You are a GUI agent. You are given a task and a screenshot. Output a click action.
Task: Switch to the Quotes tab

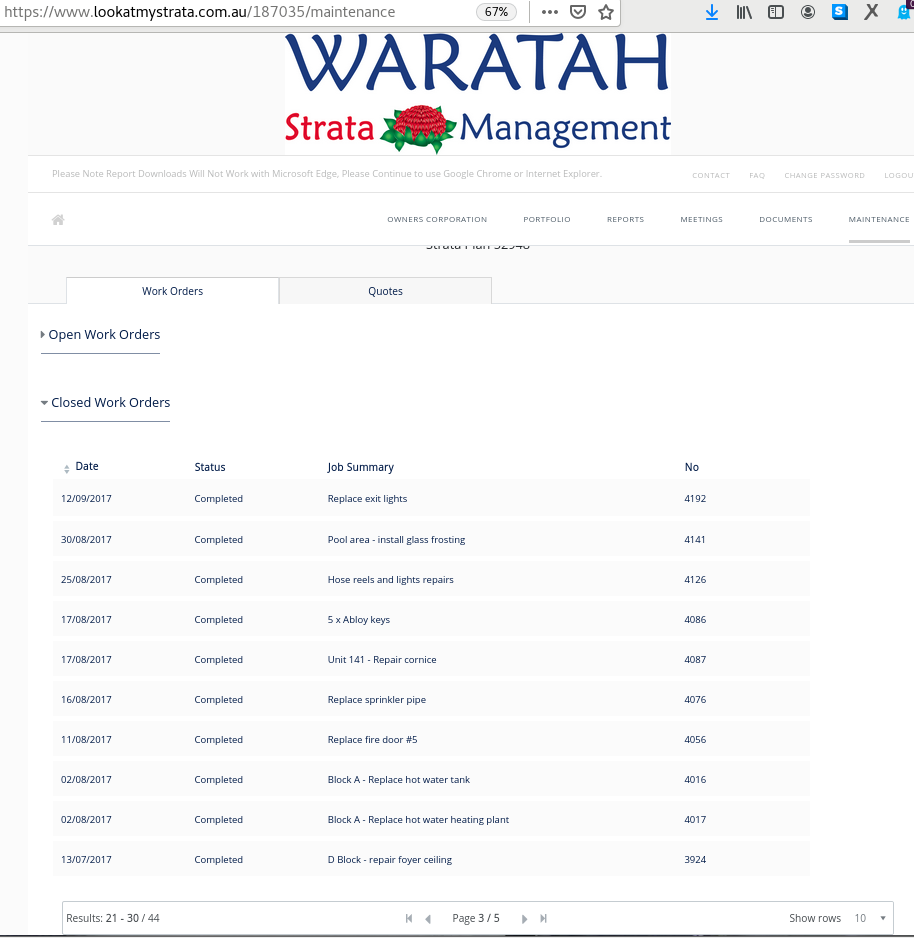click(x=385, y=291)
